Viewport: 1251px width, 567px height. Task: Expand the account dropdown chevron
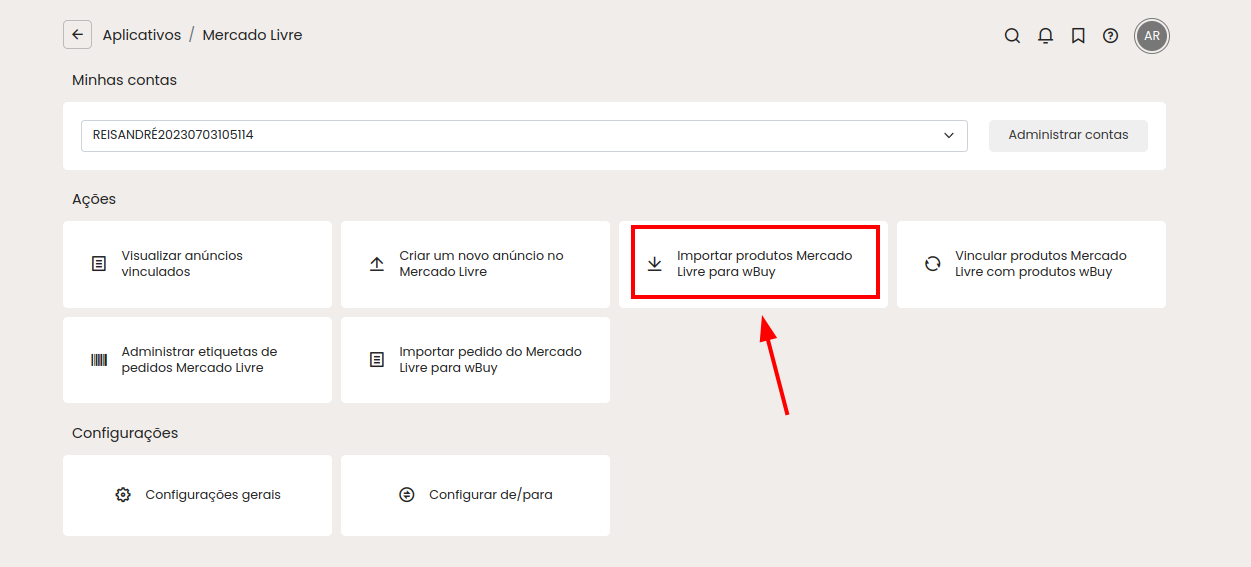949,135
